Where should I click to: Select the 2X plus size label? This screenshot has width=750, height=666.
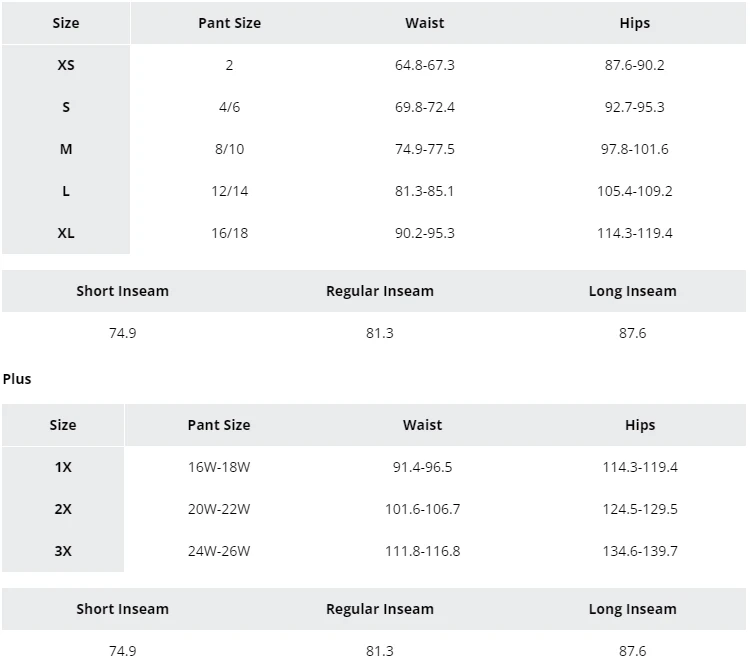click(x=63, y=509)
